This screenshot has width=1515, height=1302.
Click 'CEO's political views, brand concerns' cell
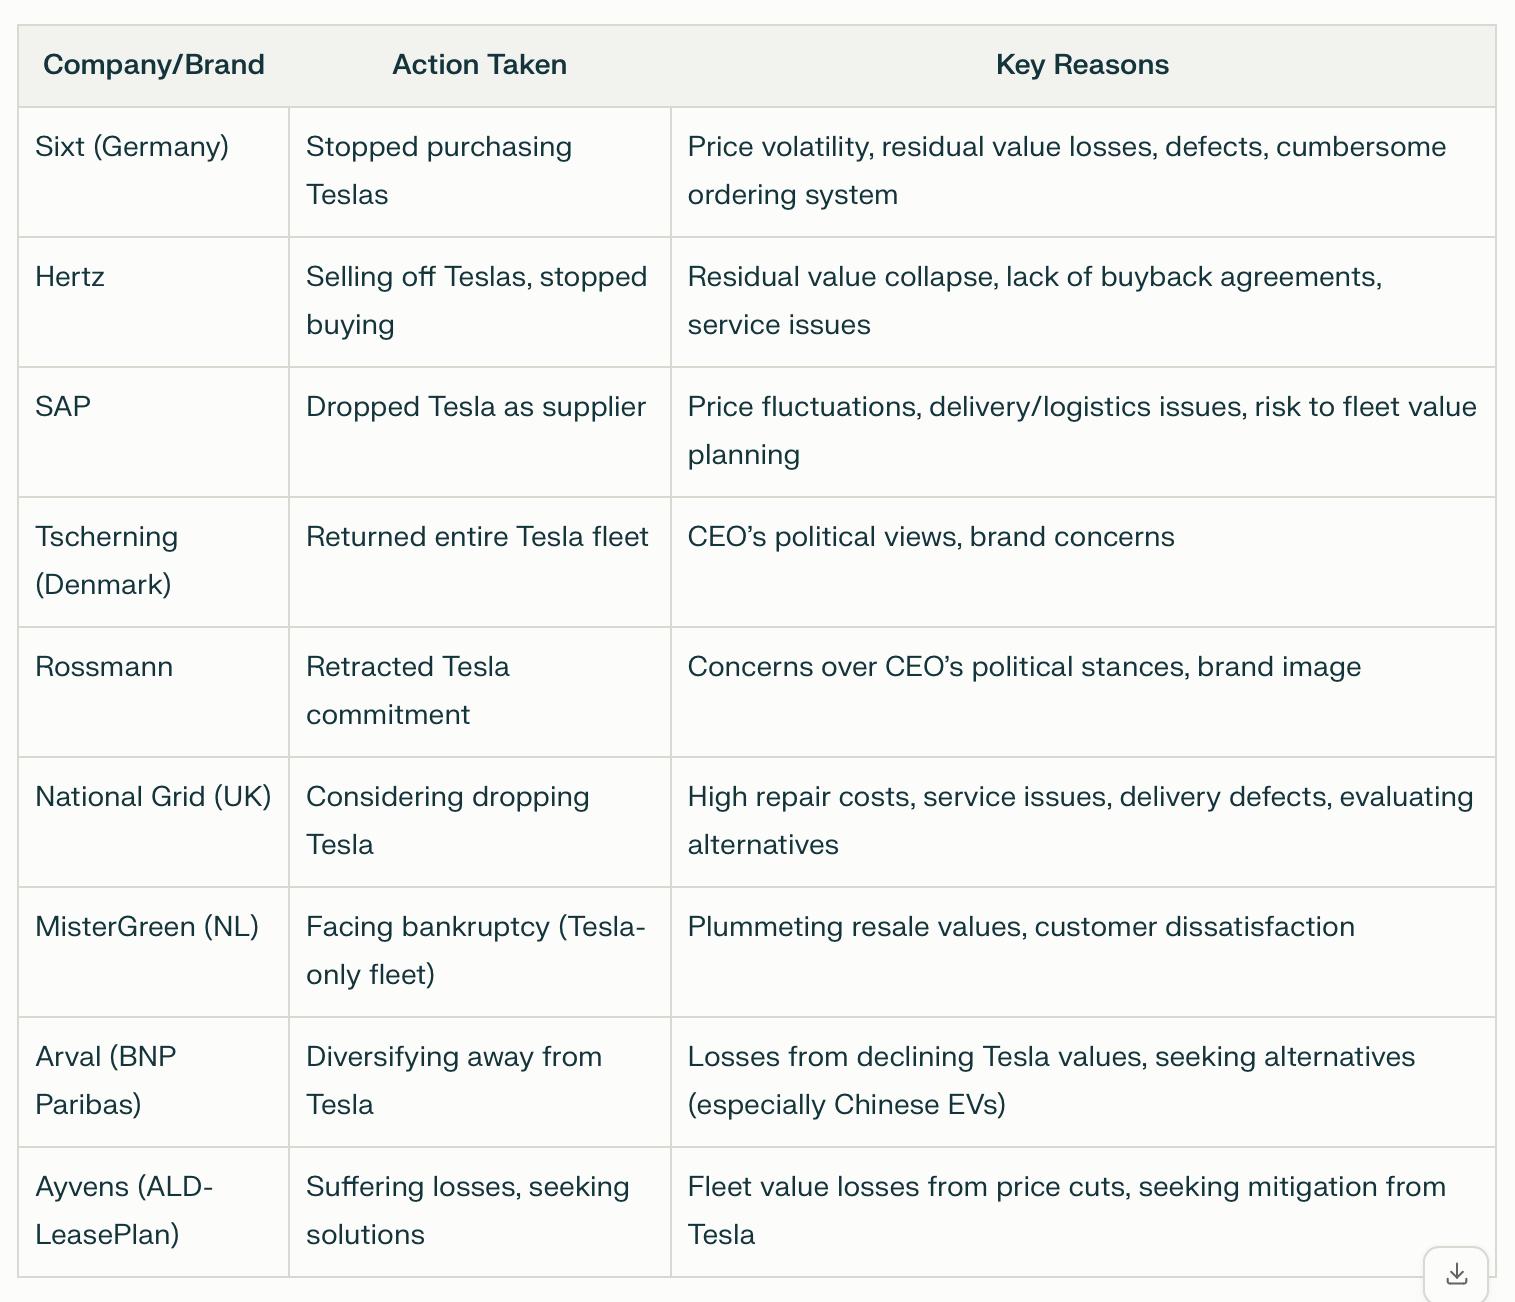point(931,537)
